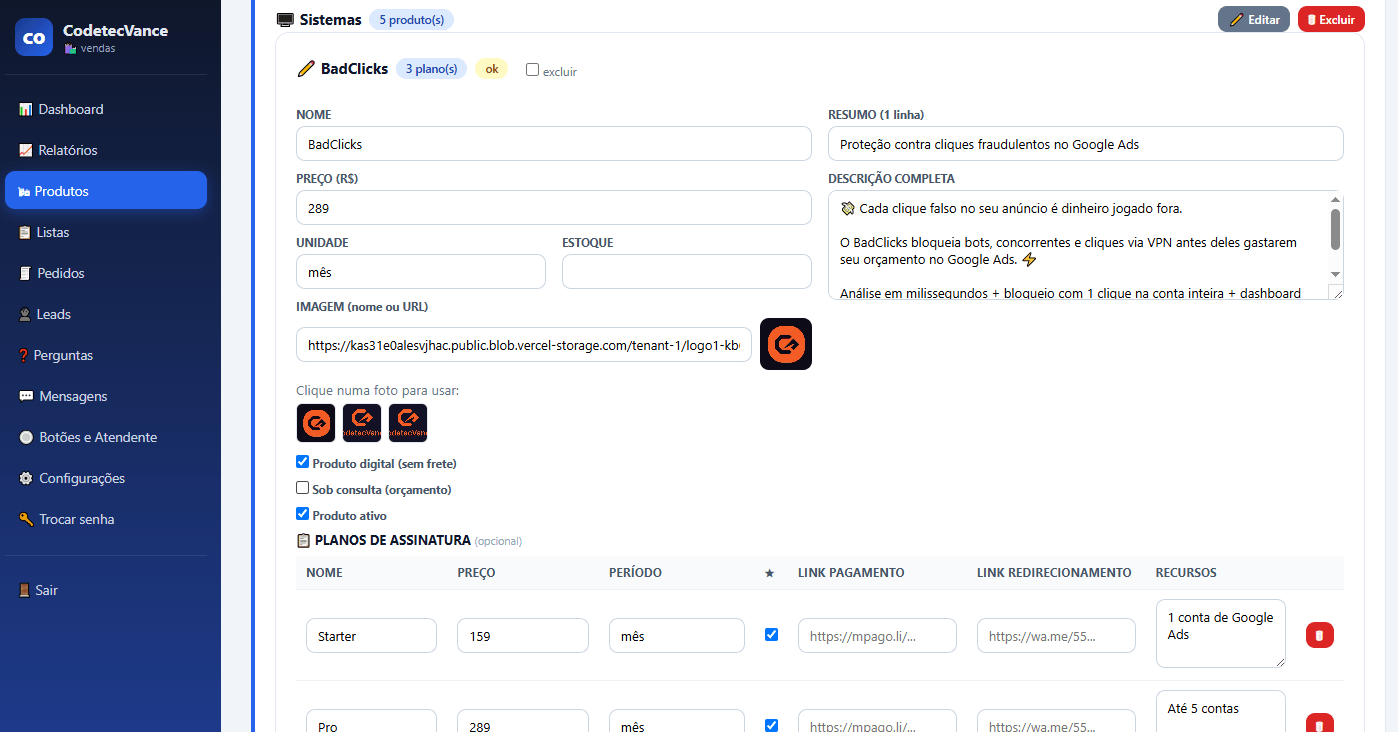Click the monitor icon beside Sistemas
Viewport: 1398px width, 732px height.
285,20
